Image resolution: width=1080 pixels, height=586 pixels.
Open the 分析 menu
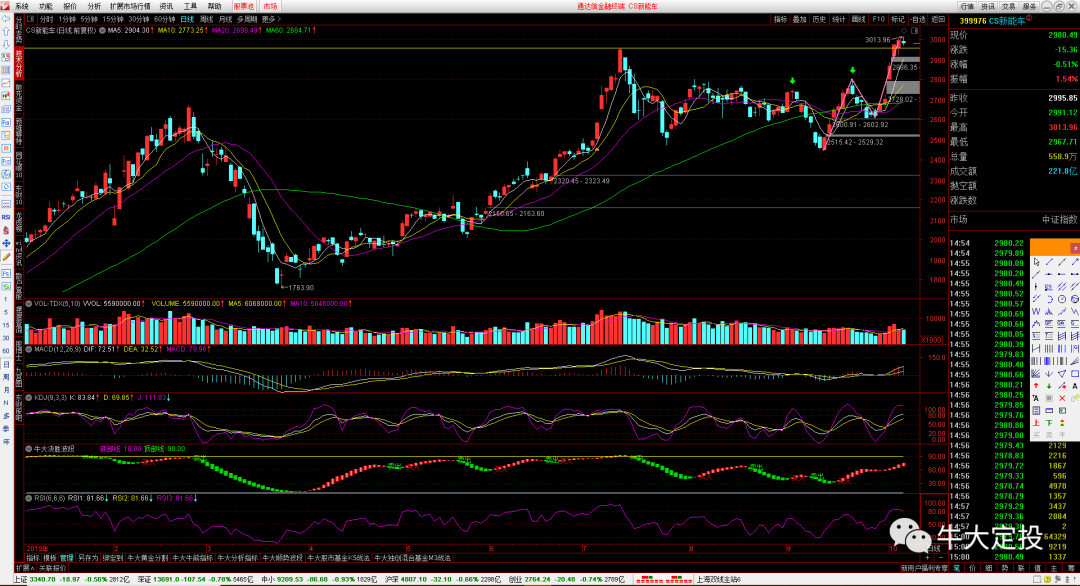coord(94,6)
